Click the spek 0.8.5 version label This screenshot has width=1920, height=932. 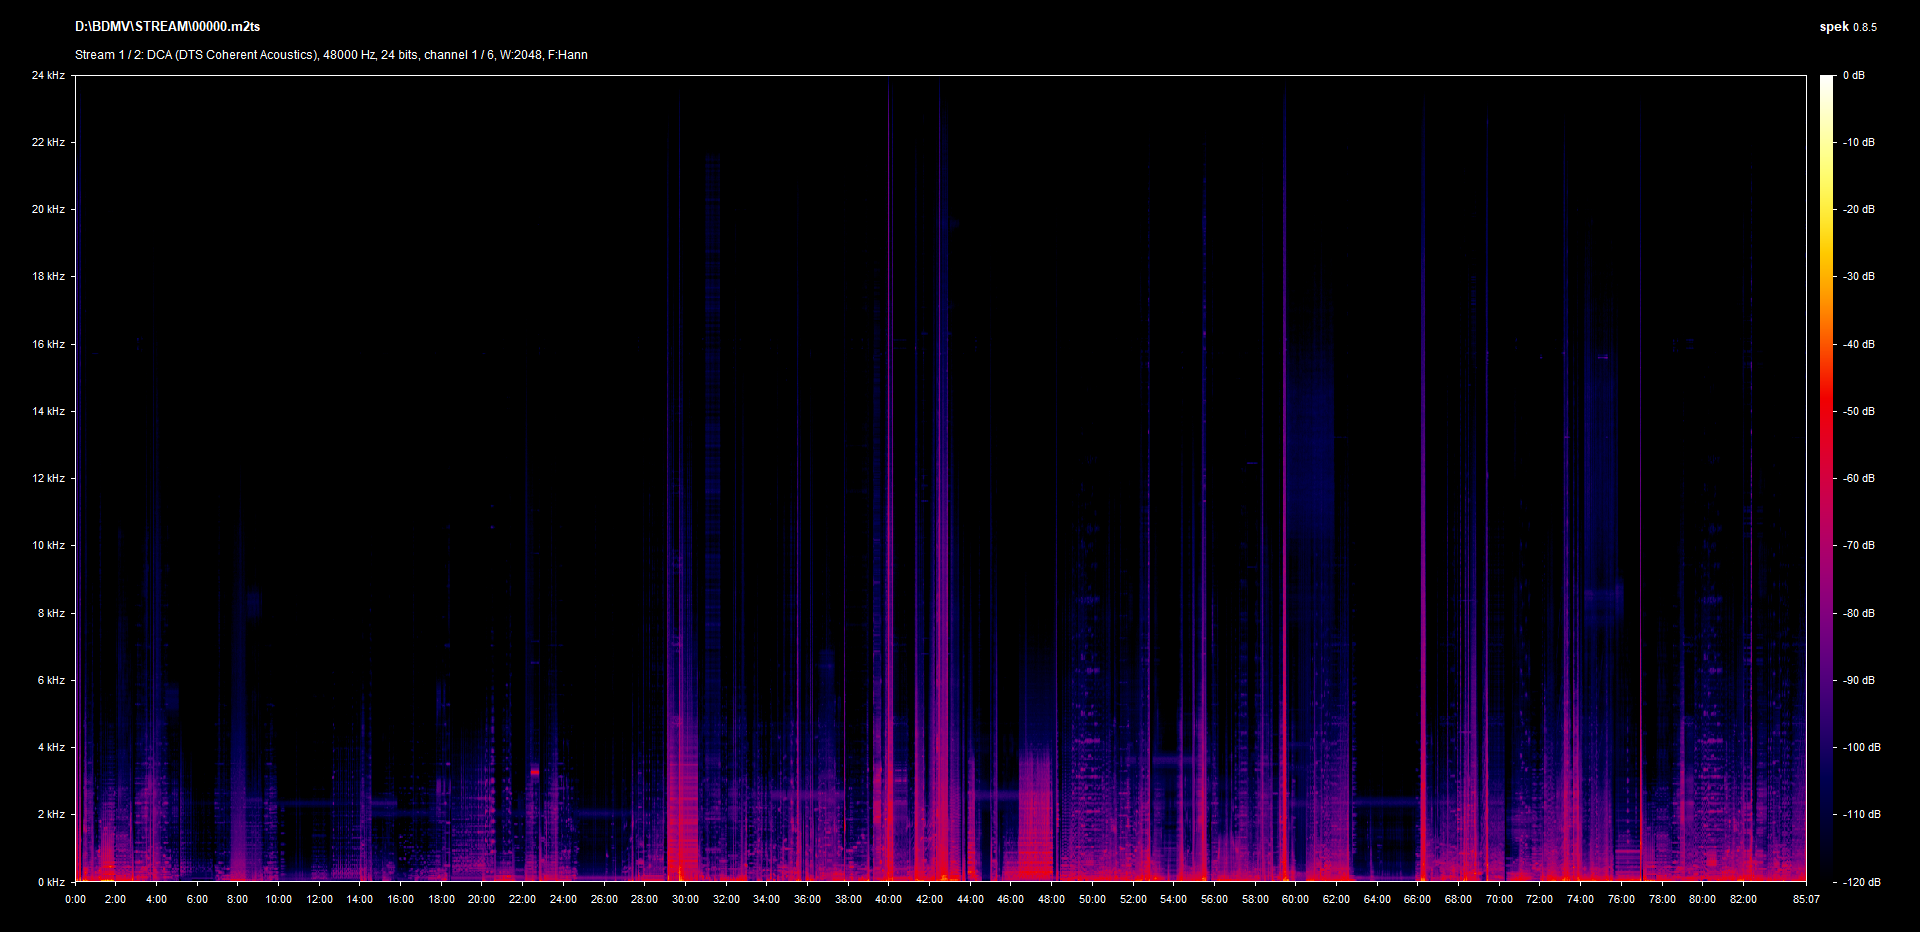(x=1847, y=27)
